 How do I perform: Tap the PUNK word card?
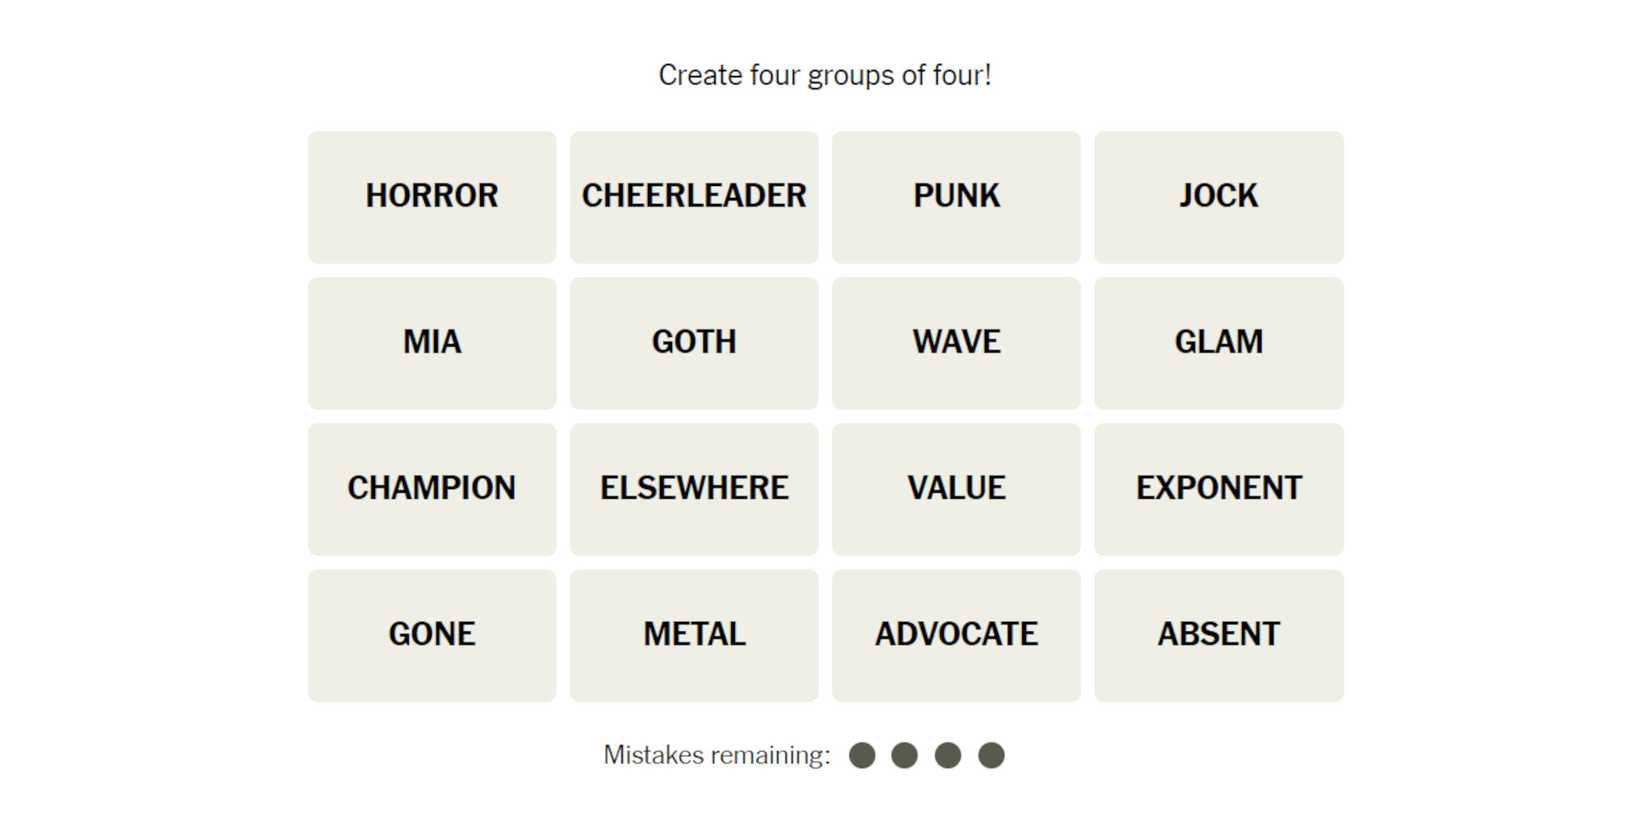[956, 197]
